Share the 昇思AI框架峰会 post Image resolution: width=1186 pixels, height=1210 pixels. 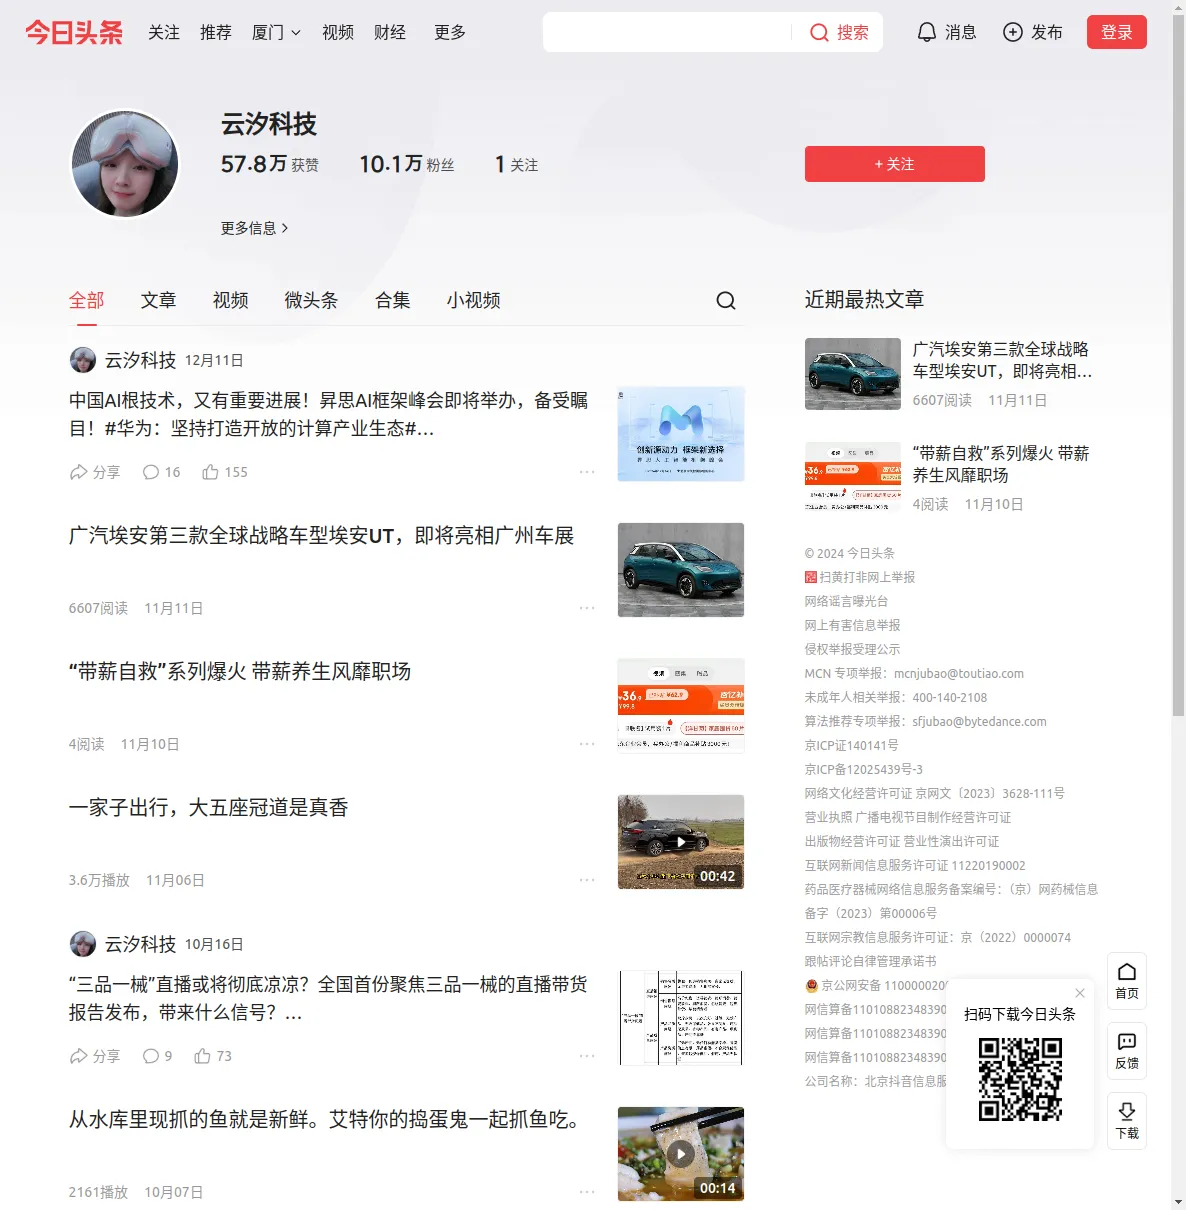pyautogui.click(x=94, y=472)
